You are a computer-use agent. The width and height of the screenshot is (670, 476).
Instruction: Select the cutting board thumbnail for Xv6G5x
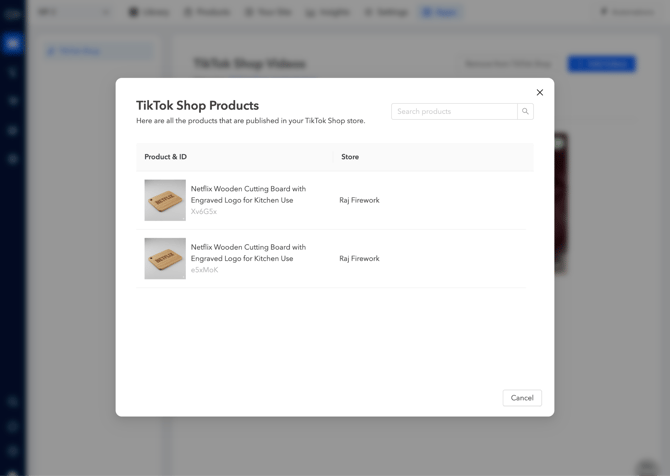(165, 200)
